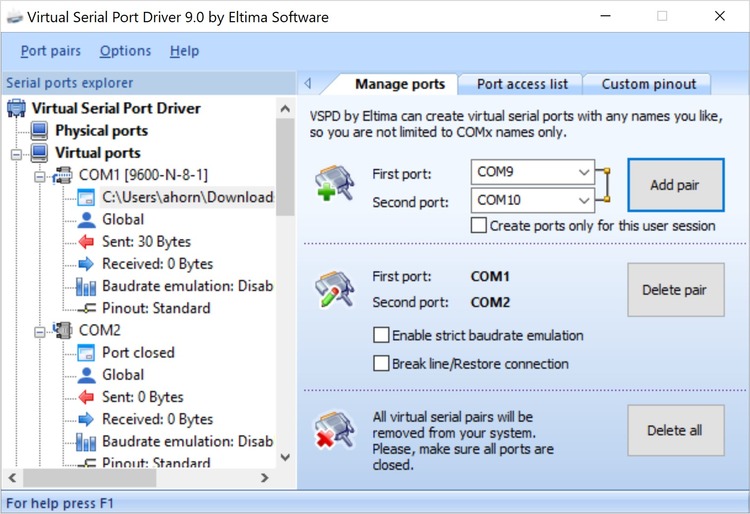Viewport: 750px width, 514px height.
Task: Click the user icon next to Global under COM1
Action: [x=86, y=219]
